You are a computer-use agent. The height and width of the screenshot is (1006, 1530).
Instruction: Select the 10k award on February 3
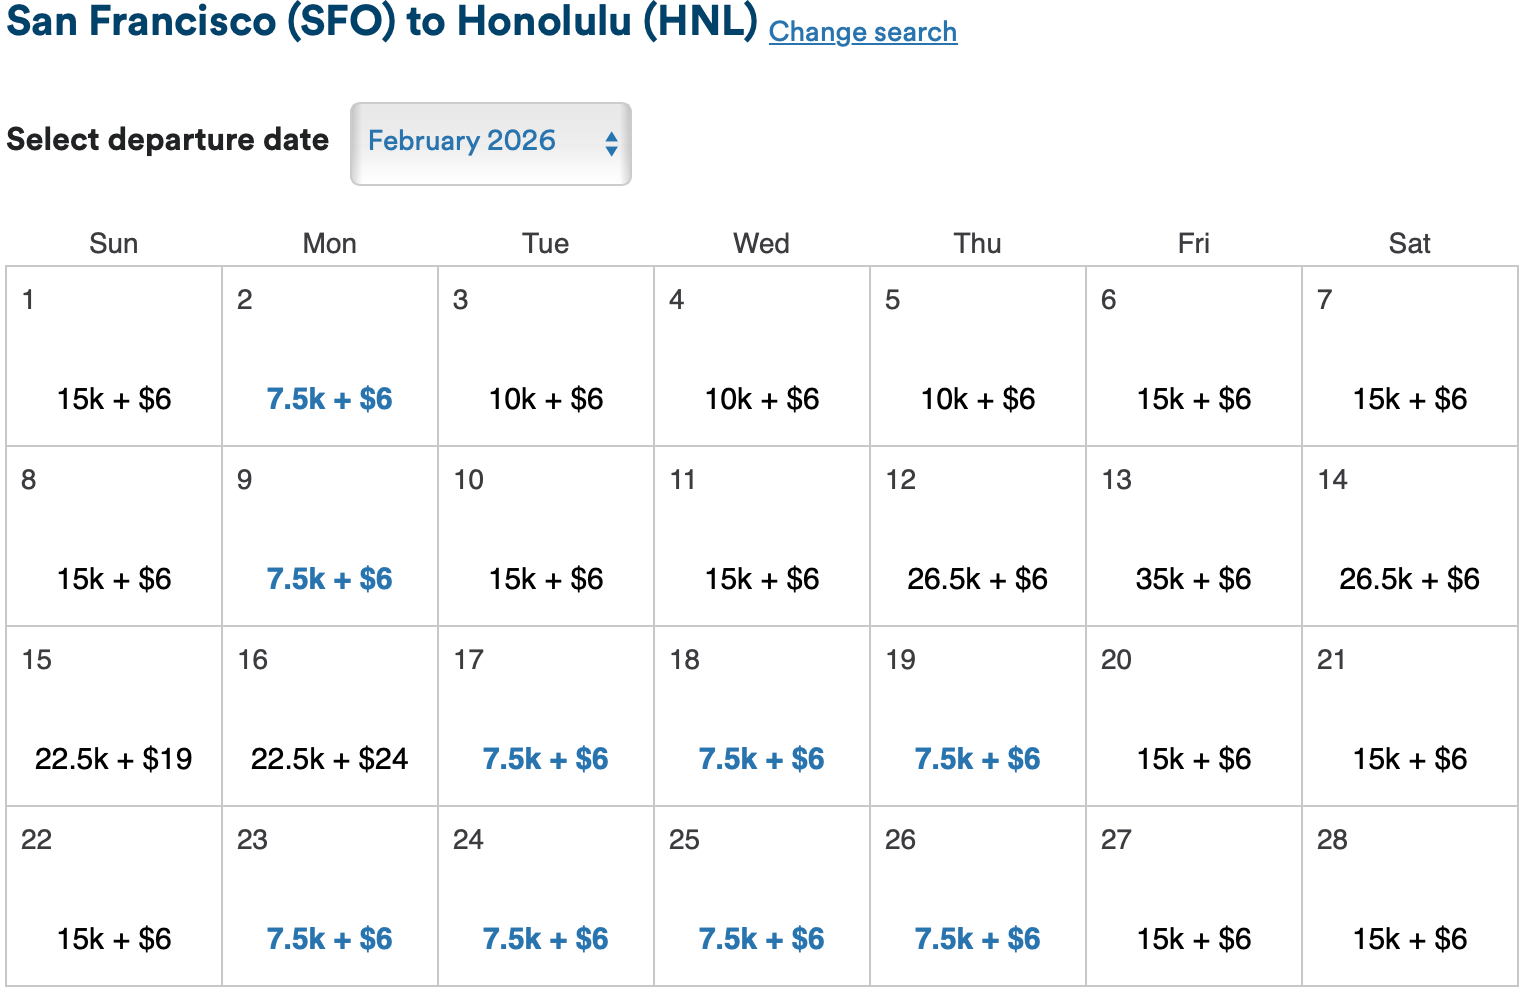click(x=545, y=398)
